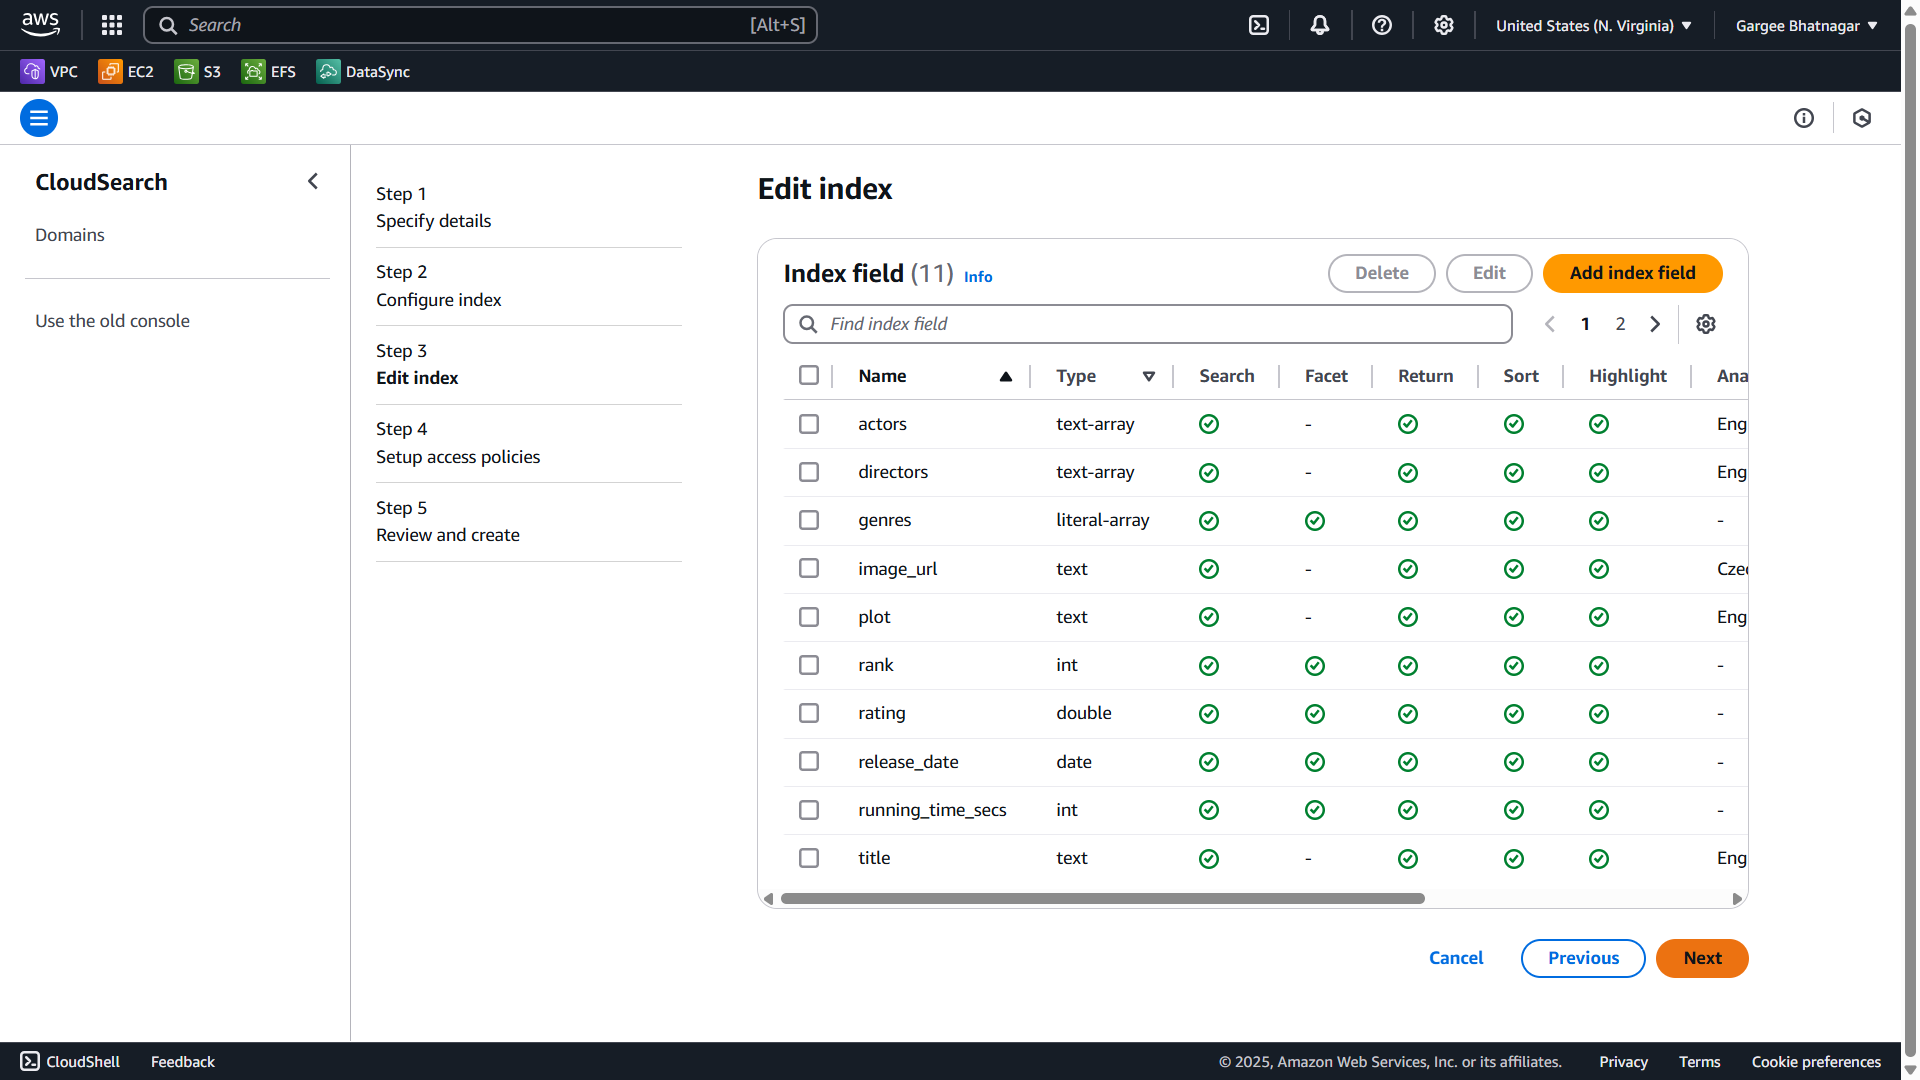
Task: Toggle the blue hamburger navigation button
Action: click(x=39, y=118)
